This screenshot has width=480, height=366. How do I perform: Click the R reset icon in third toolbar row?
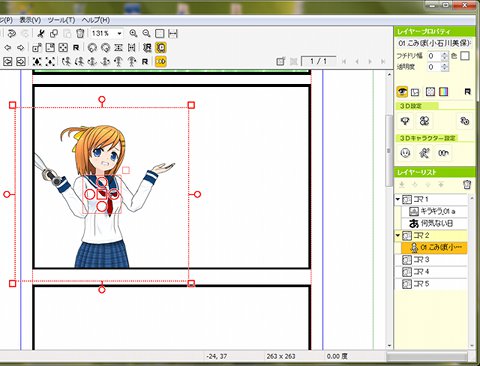pyautogui.click(x=145, y=62)
